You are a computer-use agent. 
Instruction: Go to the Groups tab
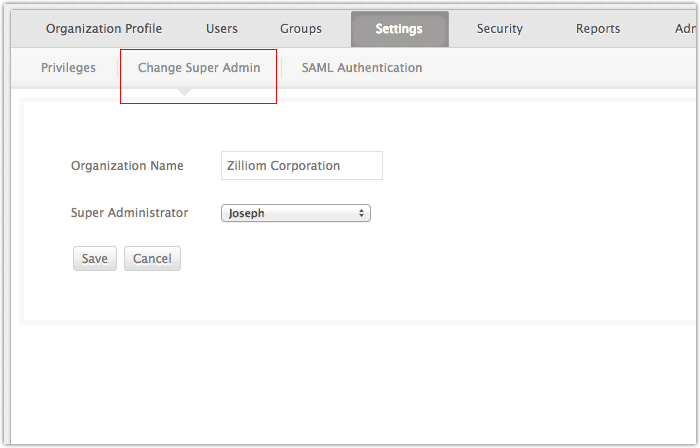click(300, 29)
